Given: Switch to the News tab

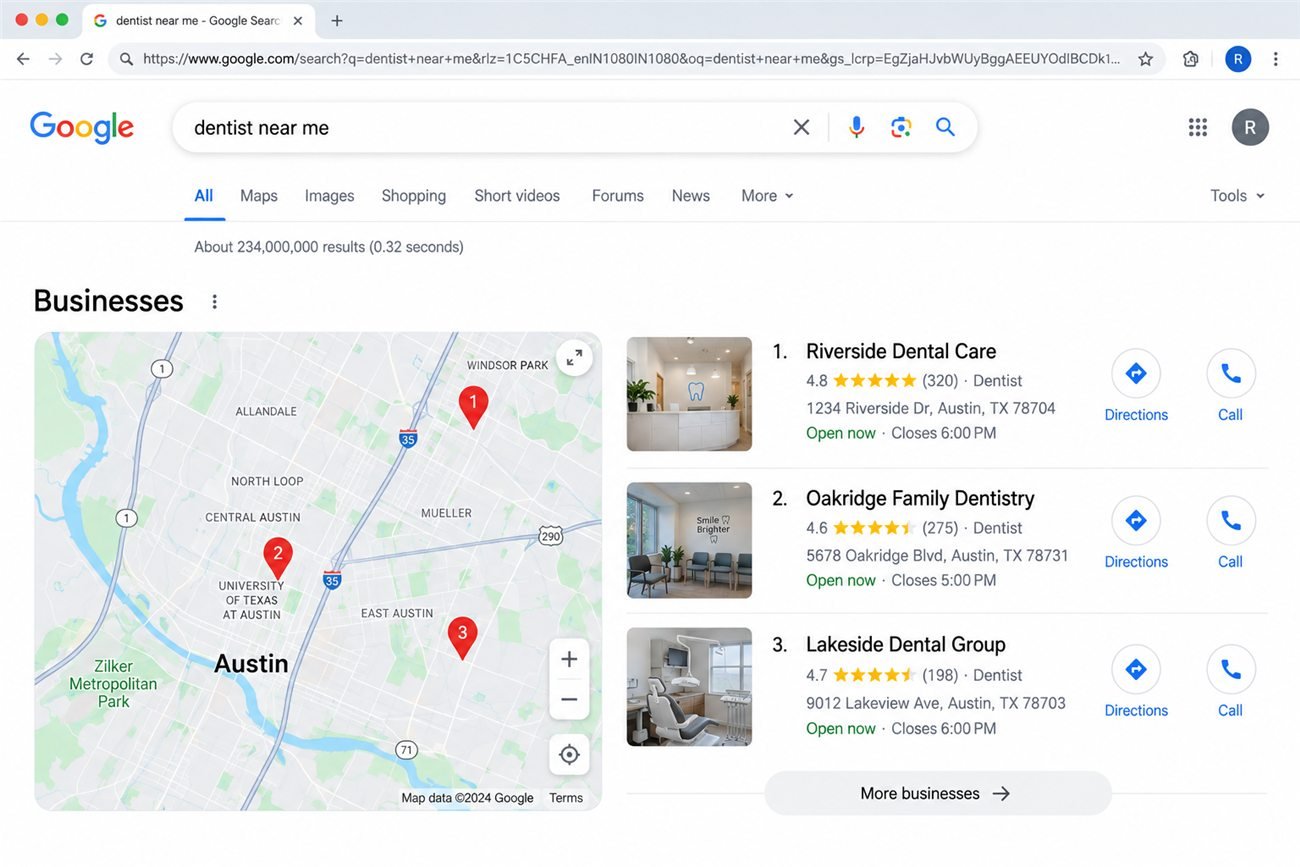Looking at the screenshot, I should pos(691,196).
